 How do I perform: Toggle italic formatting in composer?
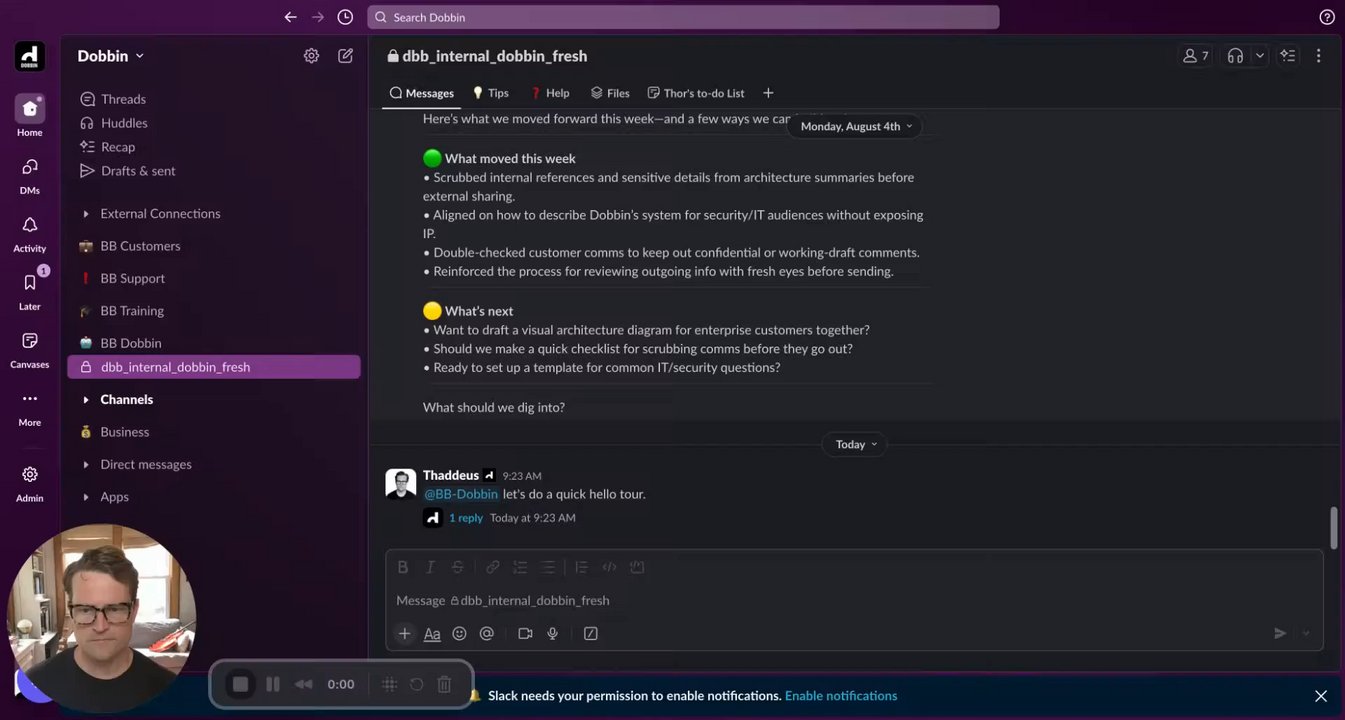[430, 567]
